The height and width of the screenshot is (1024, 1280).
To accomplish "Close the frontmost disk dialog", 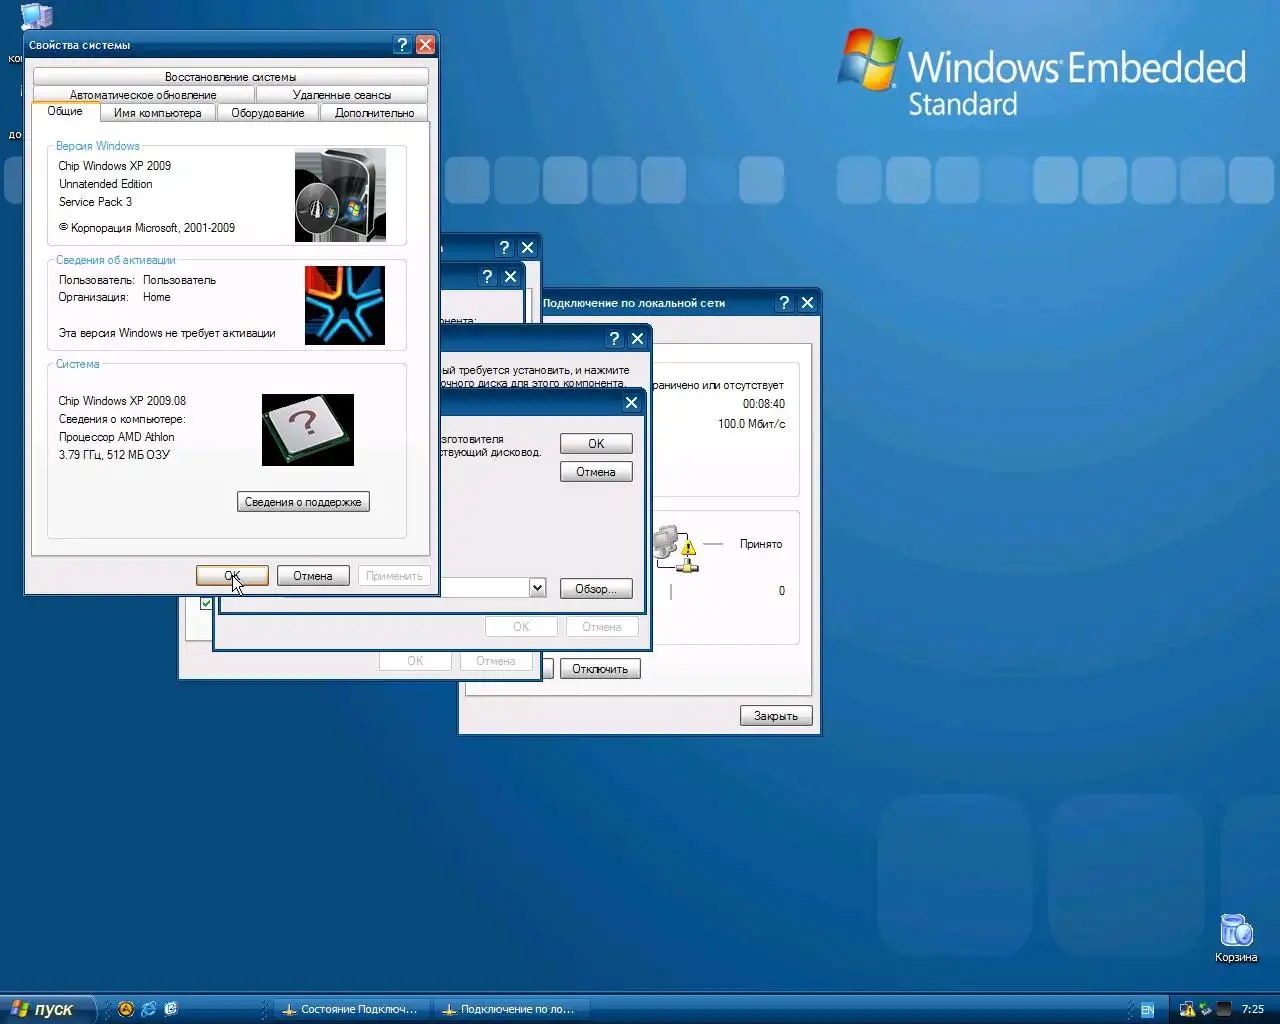I will (x=631, y=402).
